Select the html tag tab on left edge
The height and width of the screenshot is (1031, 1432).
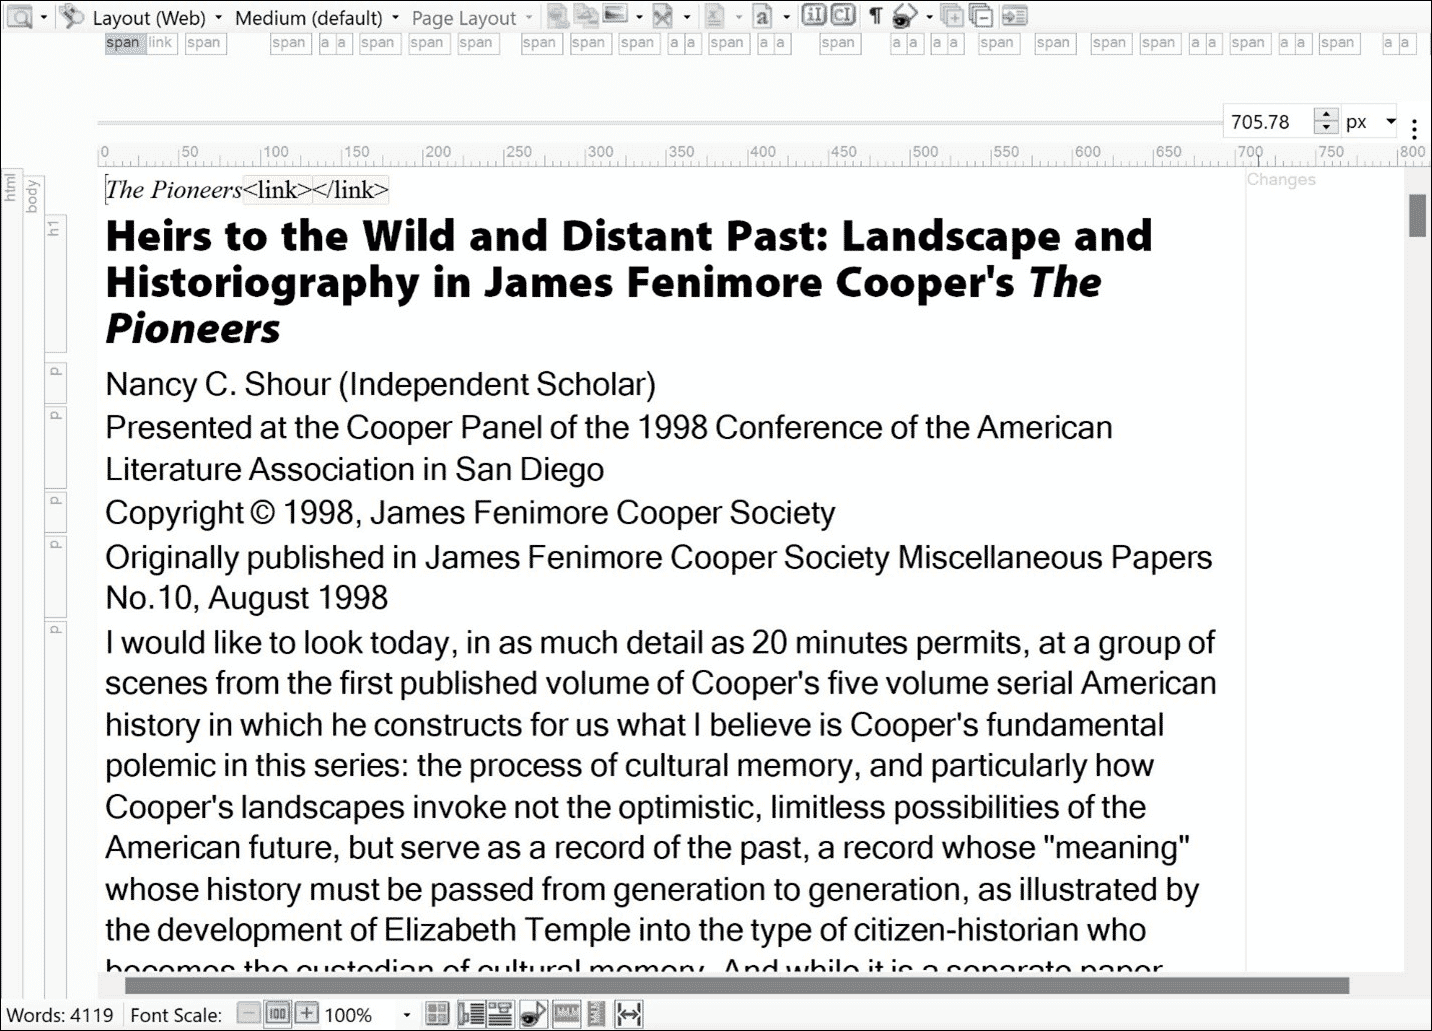pyautogui.click(x=11, y=190)
